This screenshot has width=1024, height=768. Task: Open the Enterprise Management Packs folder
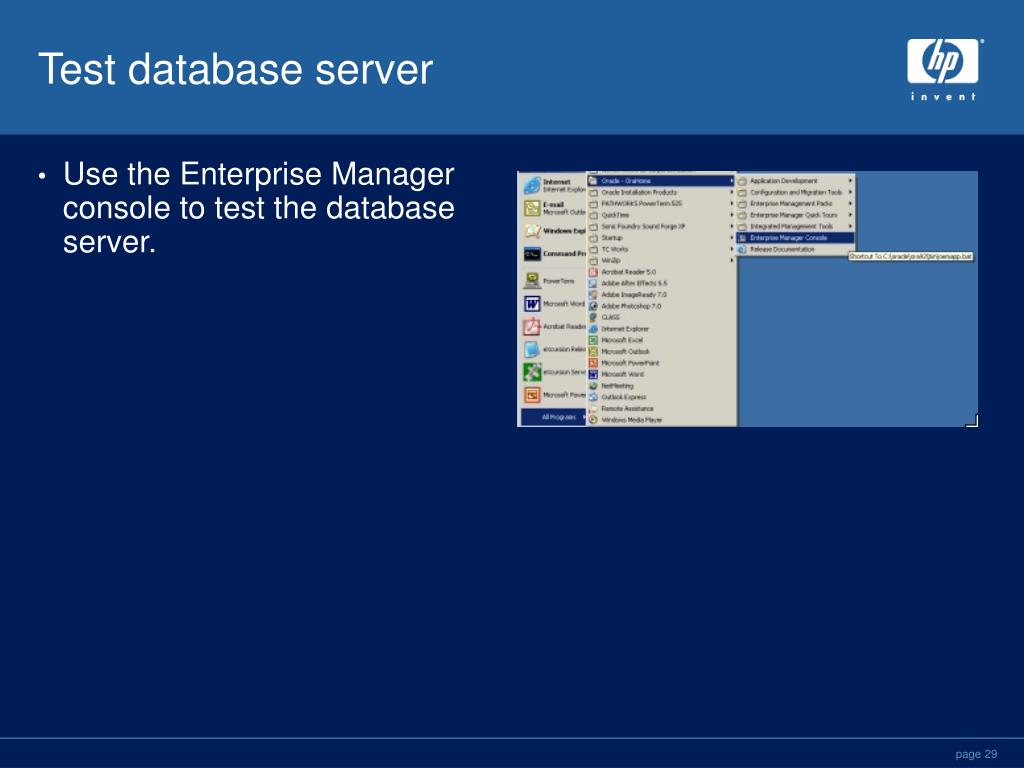795,204
